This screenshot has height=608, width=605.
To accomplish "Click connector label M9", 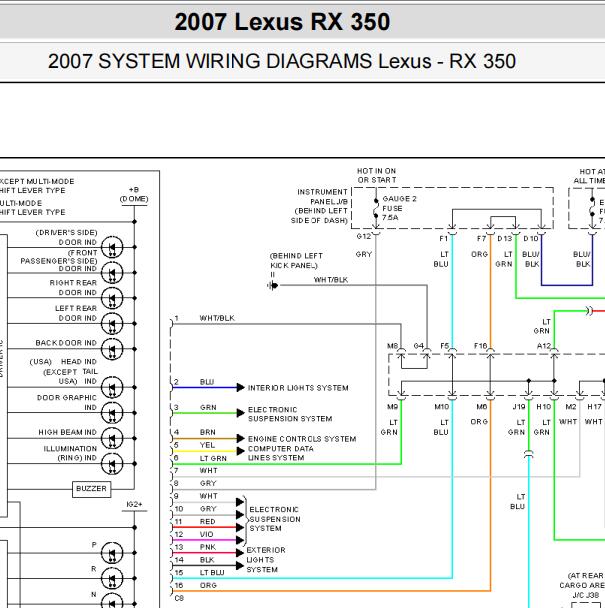I will [392, 407].
